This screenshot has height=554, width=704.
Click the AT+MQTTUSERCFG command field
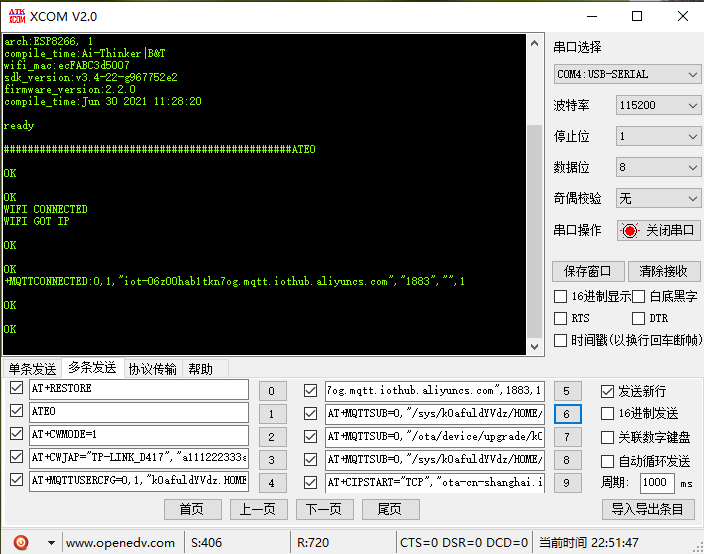point(139,481)
